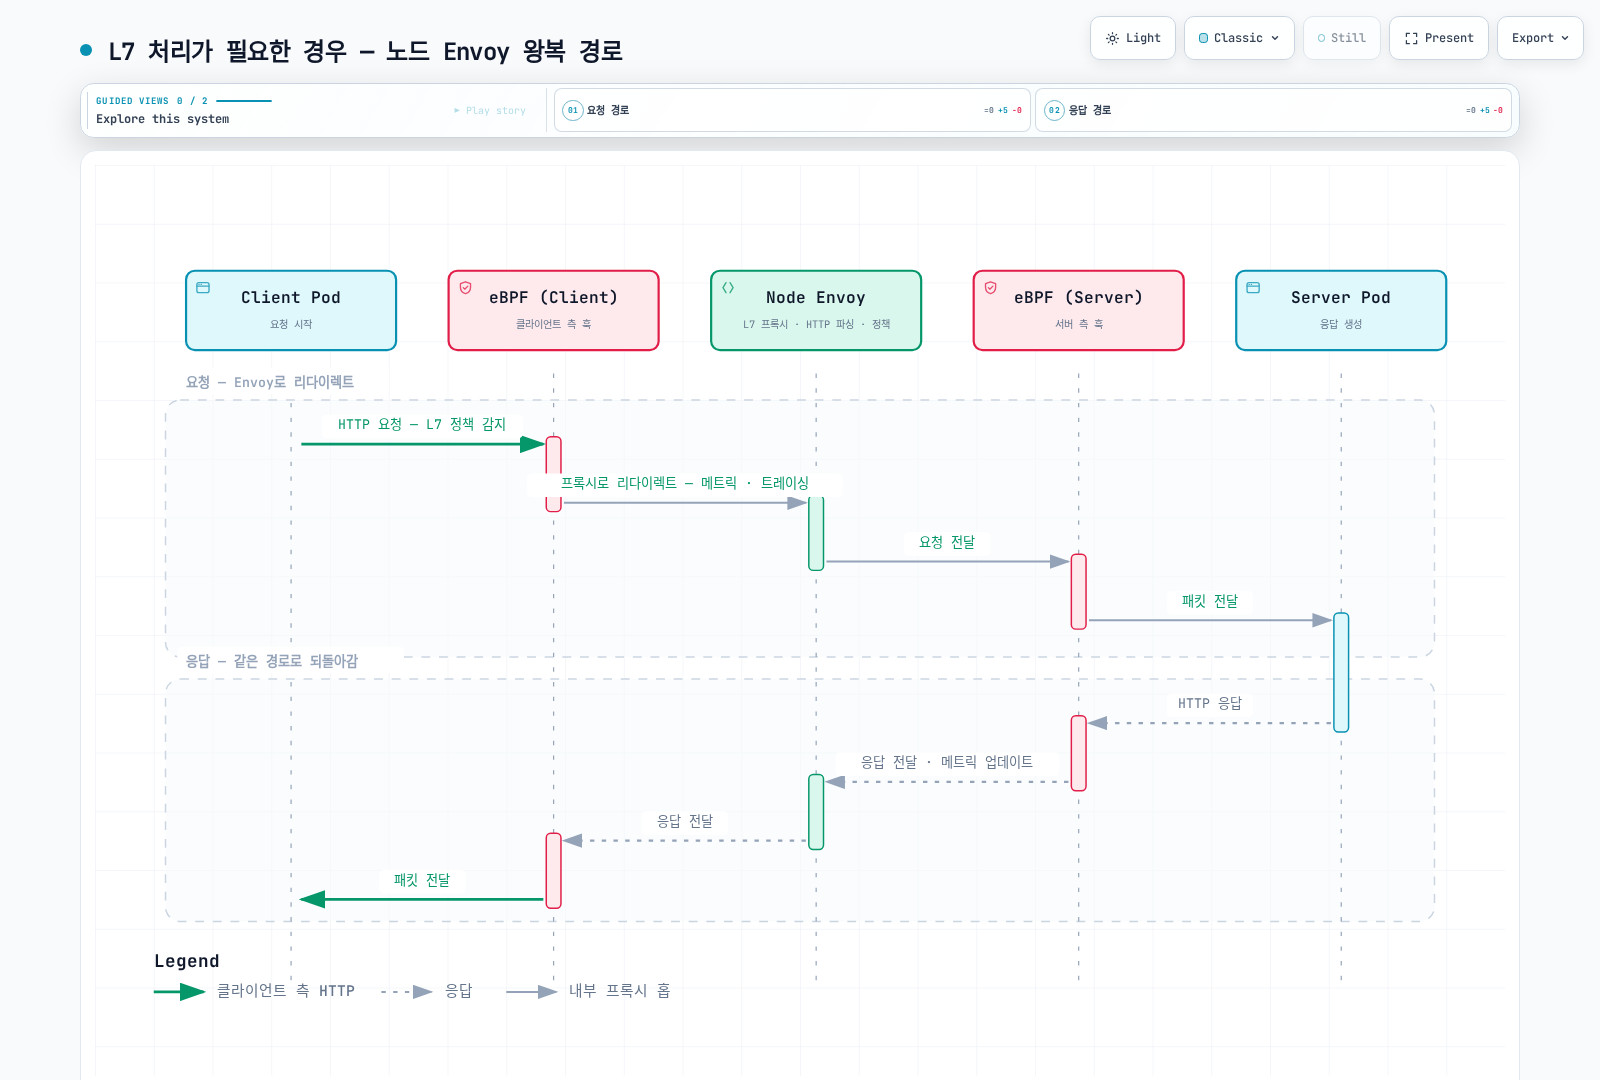Image resolution: width=1600 pixels, height=1080 pixels.
Task: Click the eBPF (Client) shield icon
Action: [x=466, y=288]
